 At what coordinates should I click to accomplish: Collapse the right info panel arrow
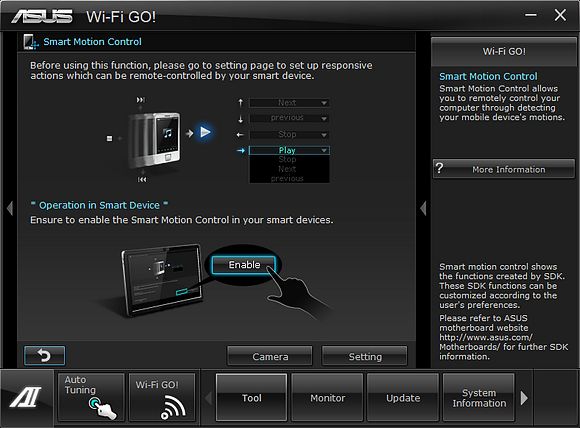pos(424,208)
